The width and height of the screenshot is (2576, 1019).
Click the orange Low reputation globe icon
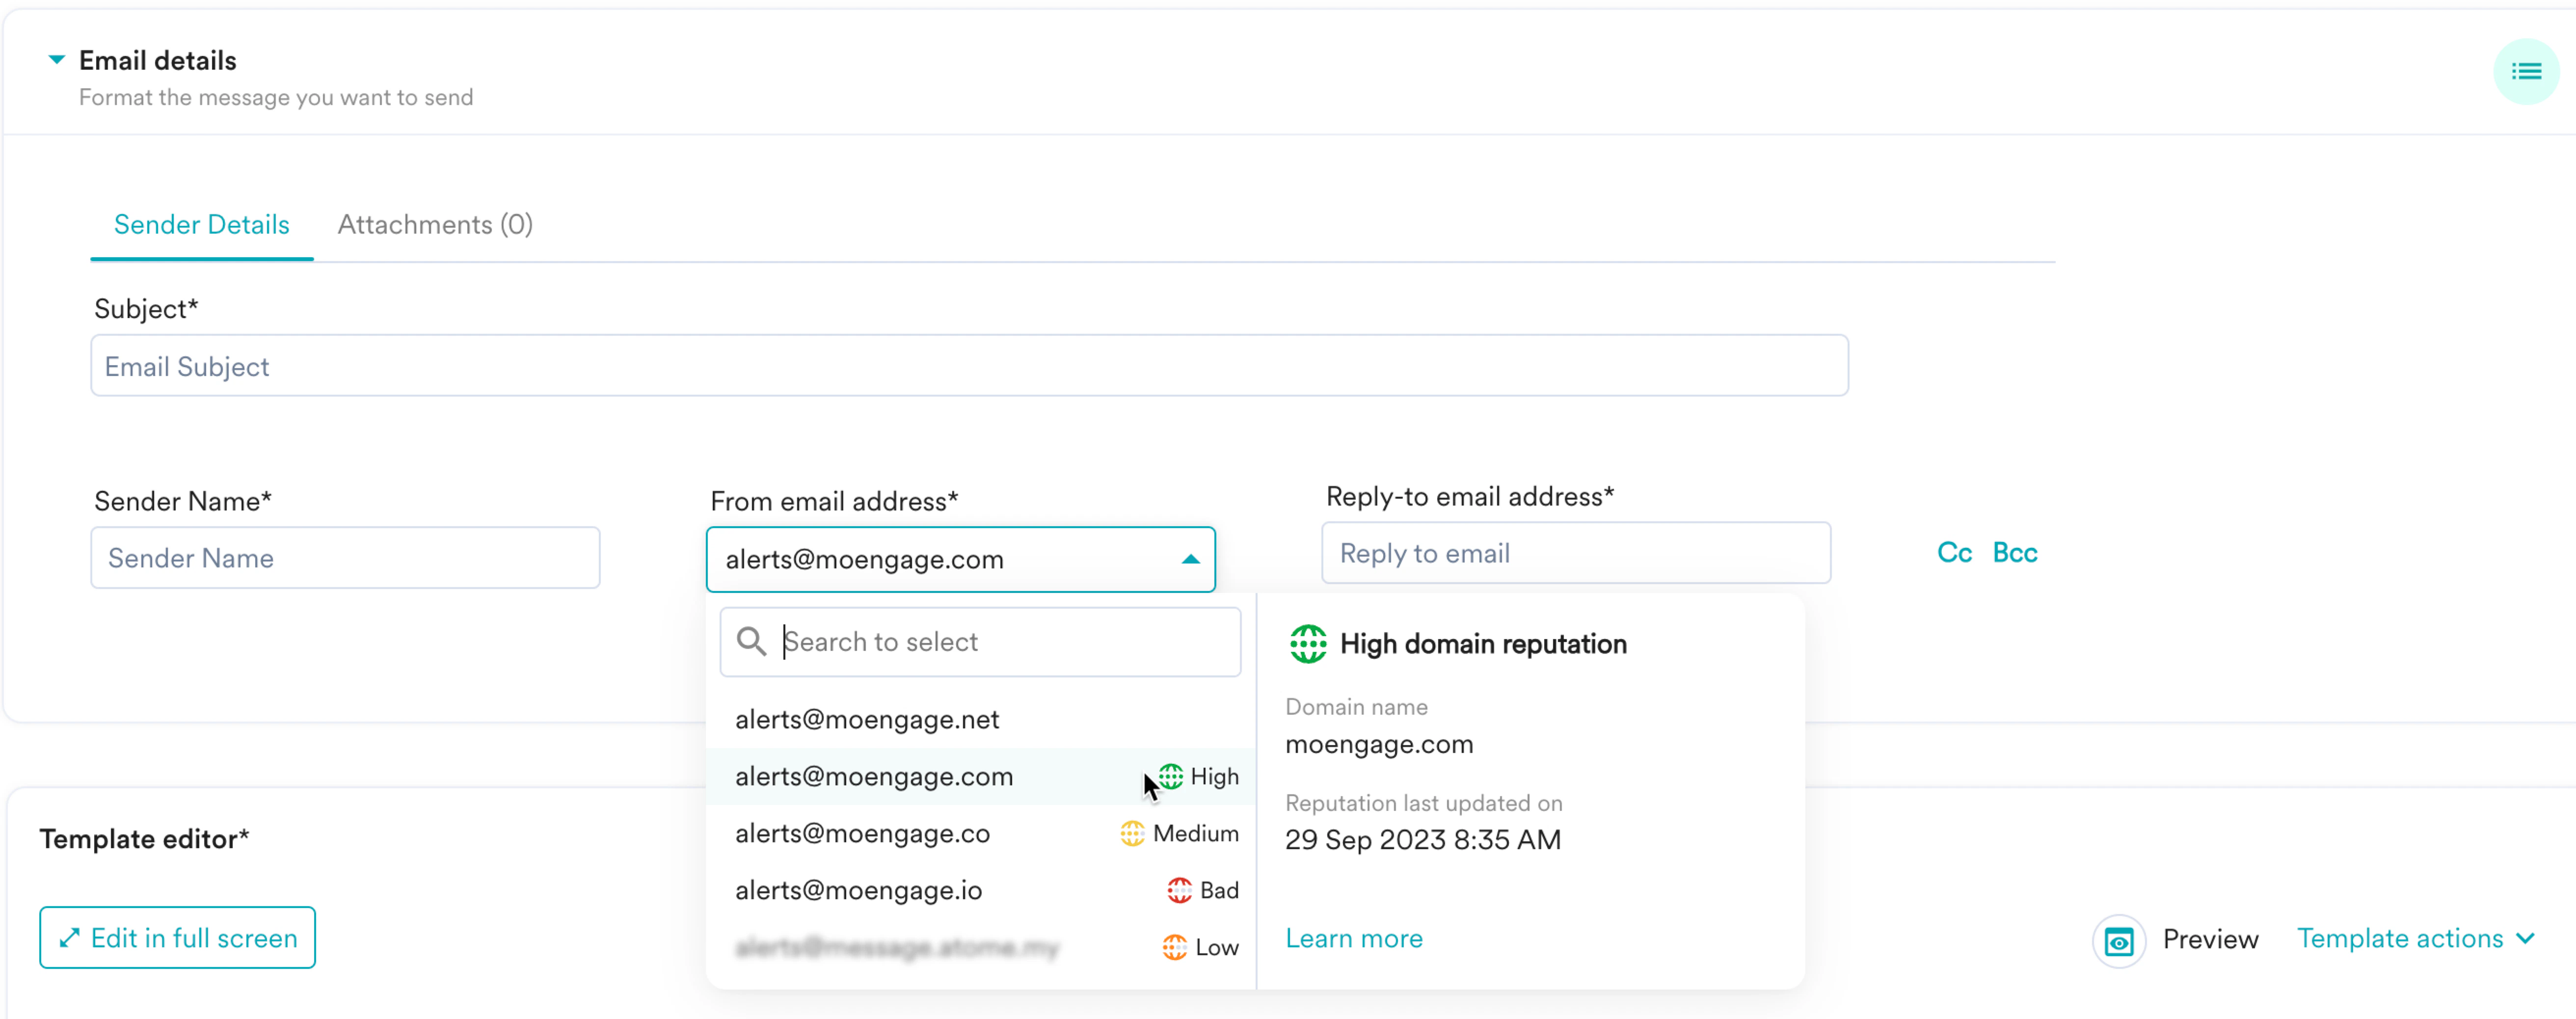tap(1174, 947)
